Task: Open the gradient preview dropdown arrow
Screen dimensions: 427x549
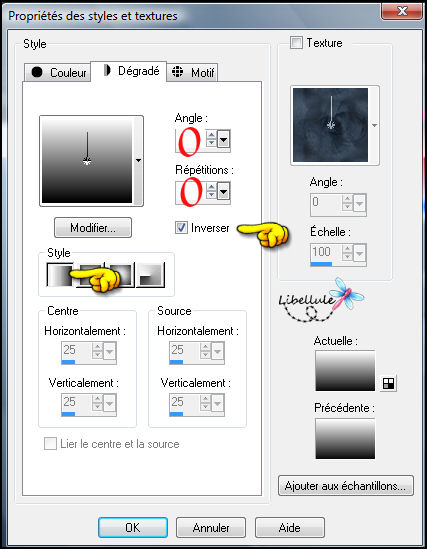Action: 138,161
